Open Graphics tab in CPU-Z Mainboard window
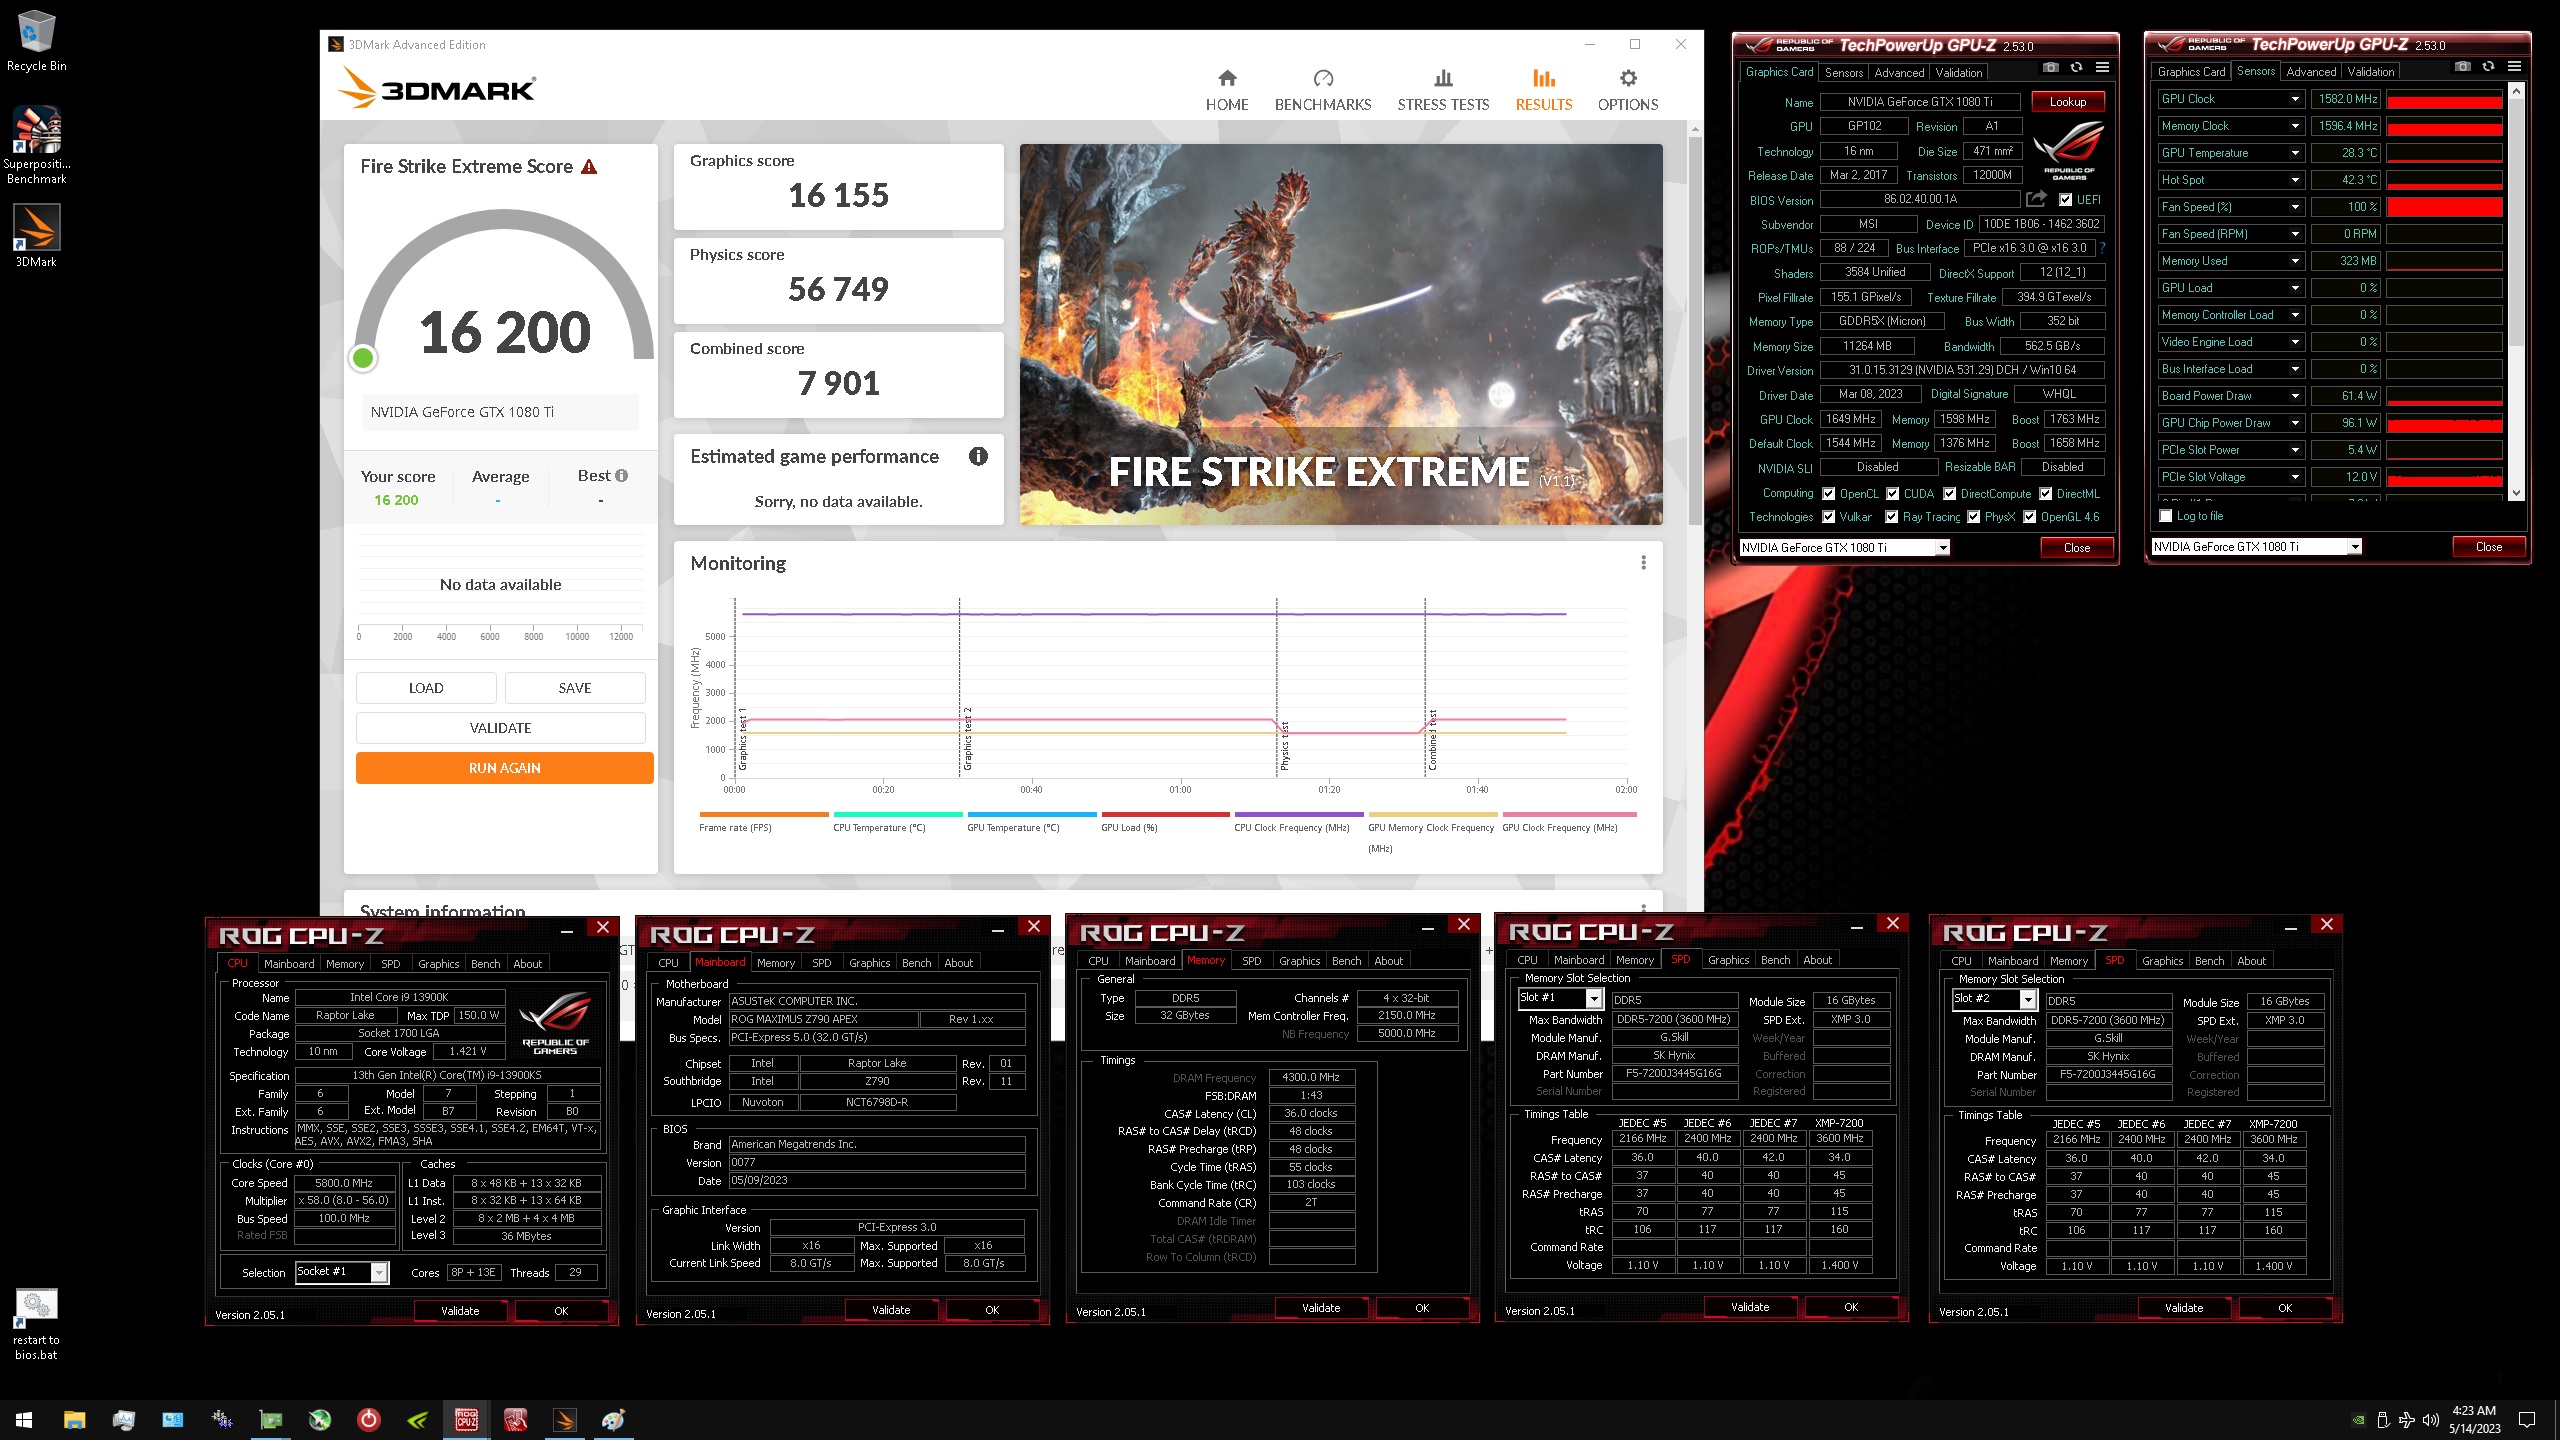The image size is (2560, 1440). (x=869, y=963)
